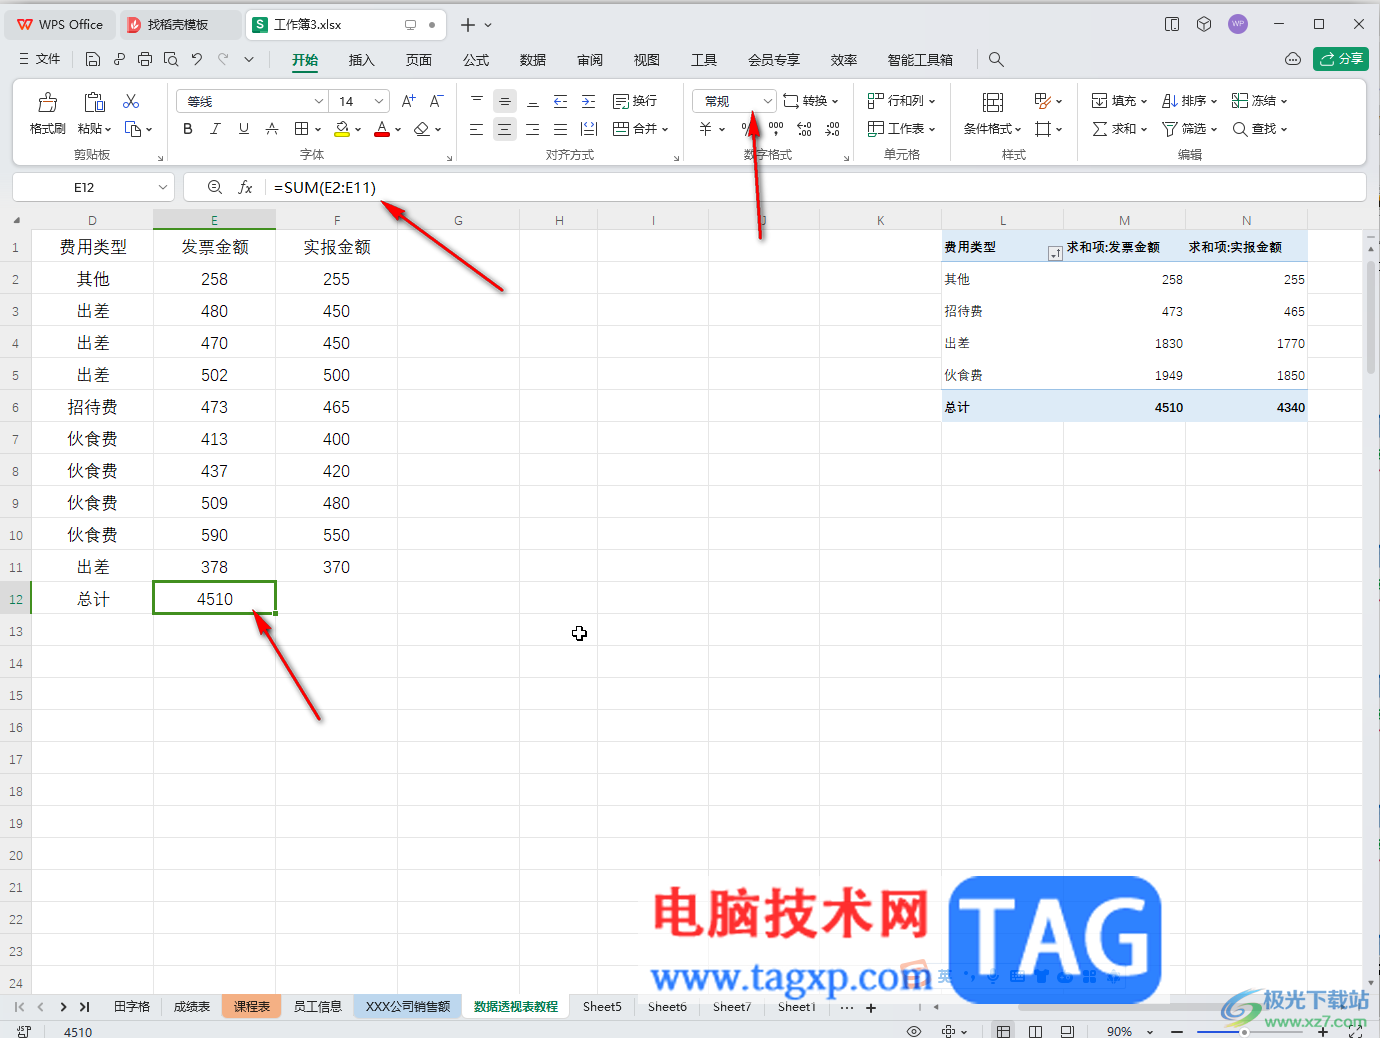Open the 数据 ribbon tab
The width and height of the screenshot is (1380, 1038).
pos(533,60)
